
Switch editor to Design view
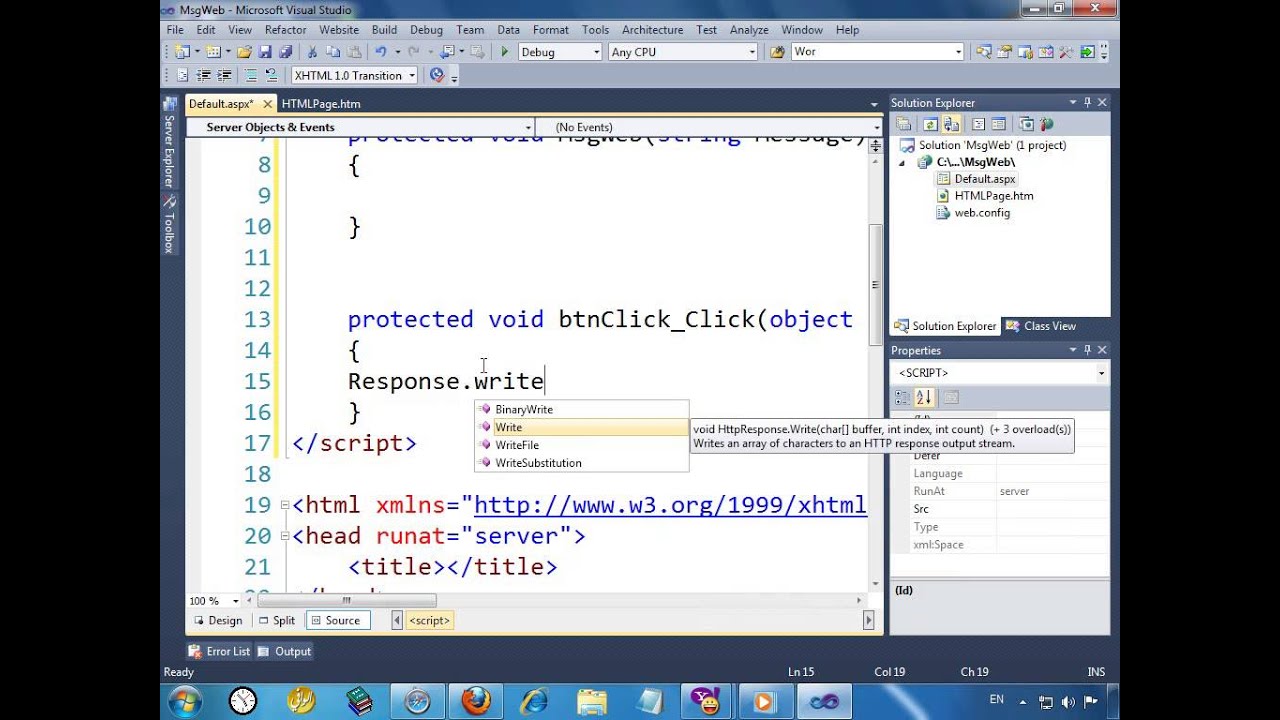[217, 620]
